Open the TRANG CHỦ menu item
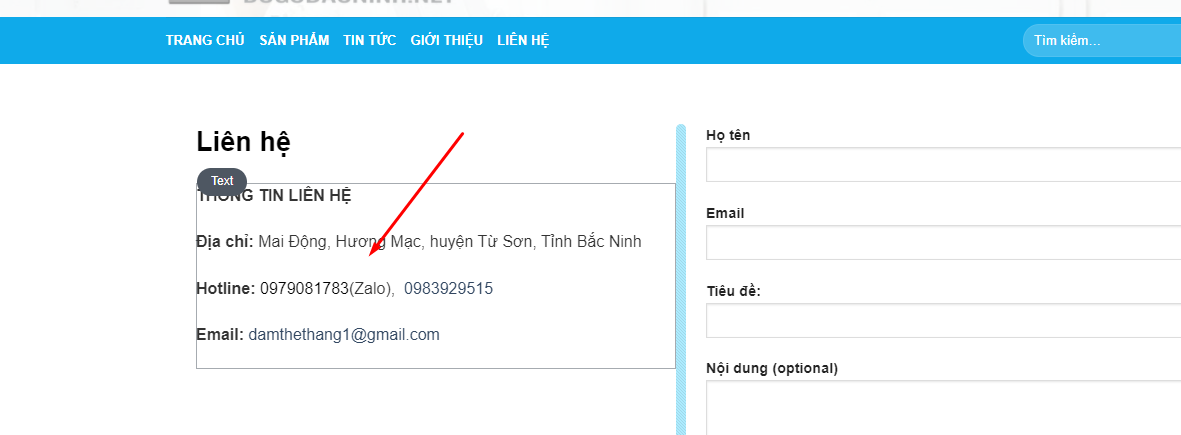This screenshot has width=1181, height=435. (205, 41)
